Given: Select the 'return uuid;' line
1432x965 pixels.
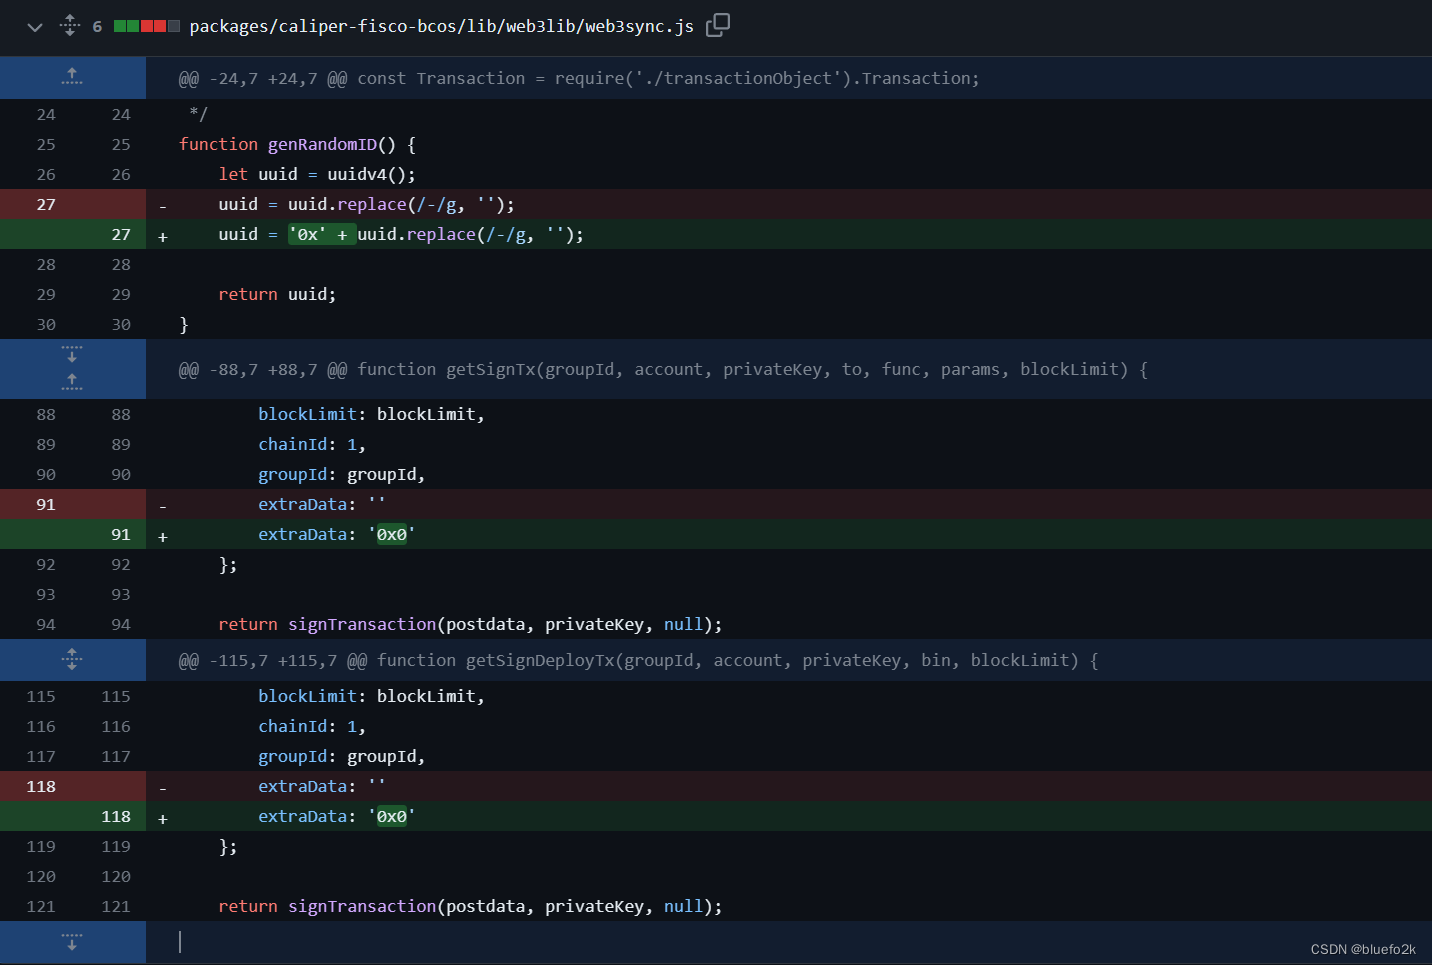Looking at the screenshot, I should tap(277, 294).
